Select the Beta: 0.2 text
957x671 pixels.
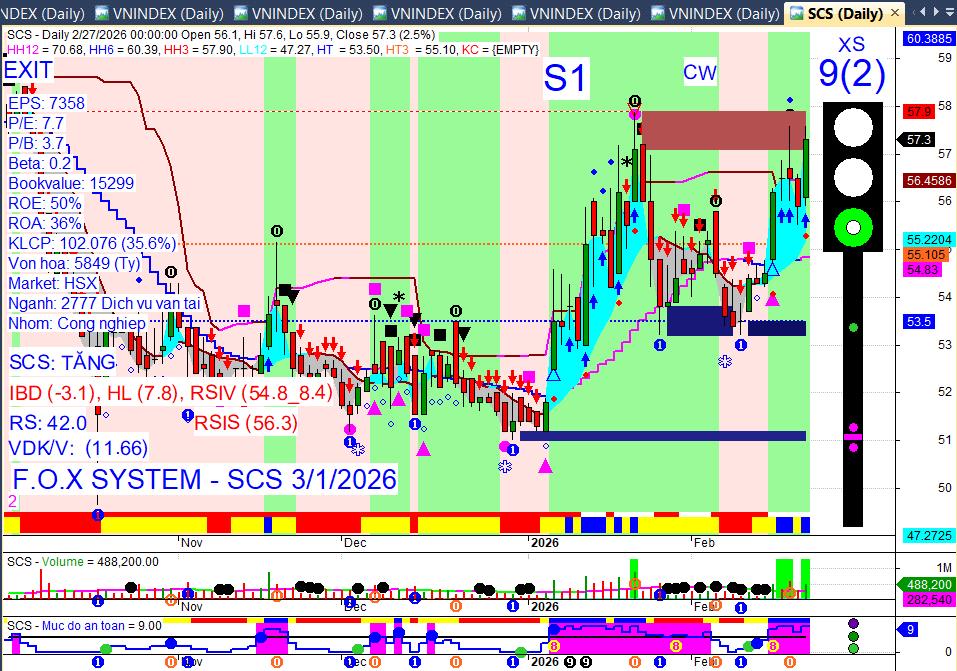point(40,164)
